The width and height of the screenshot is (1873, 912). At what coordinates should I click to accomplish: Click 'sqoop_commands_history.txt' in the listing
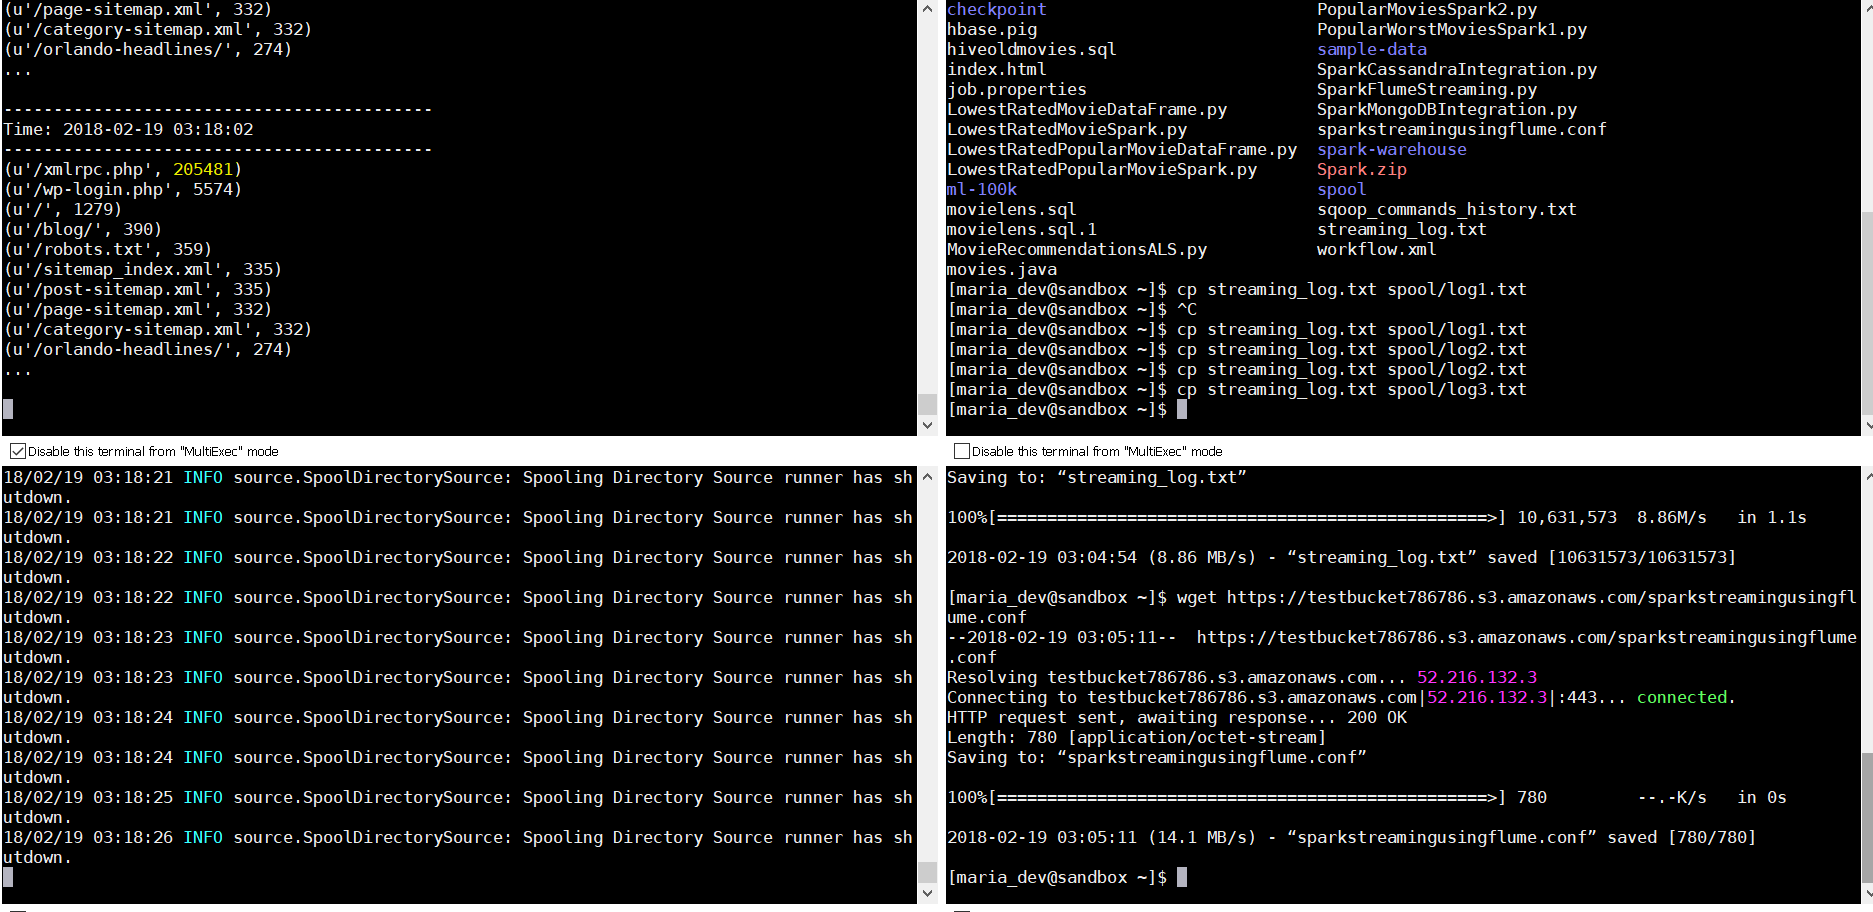tap(1447, 209)
